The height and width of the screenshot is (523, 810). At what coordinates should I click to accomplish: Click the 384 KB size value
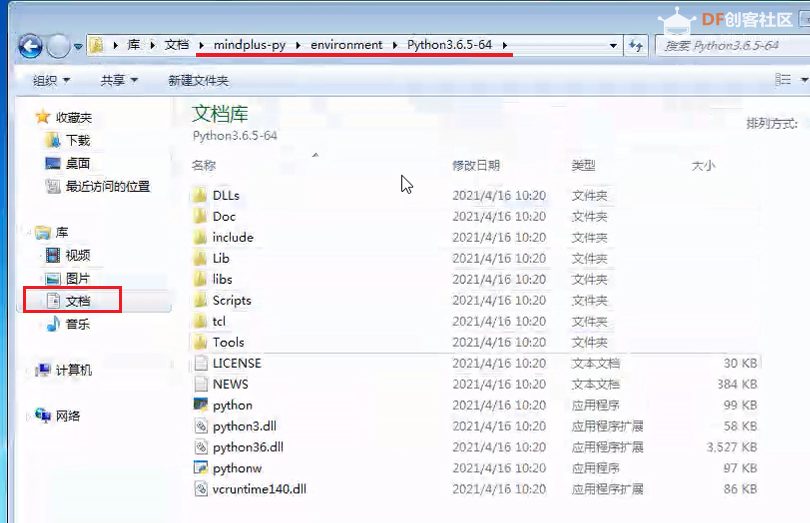coord(737,384)
